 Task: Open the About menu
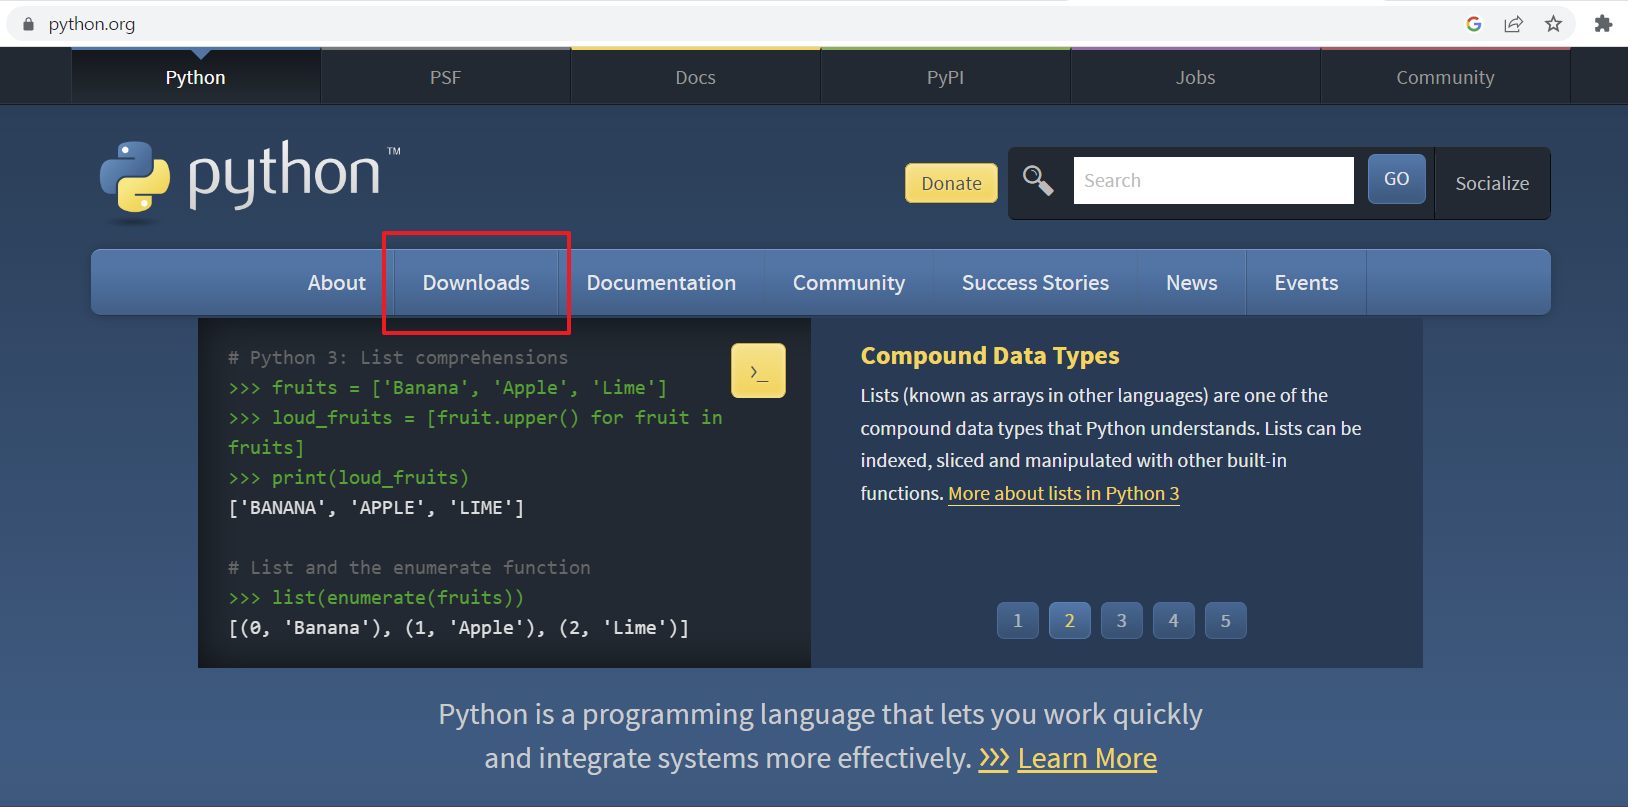click(x=337, y=283)
